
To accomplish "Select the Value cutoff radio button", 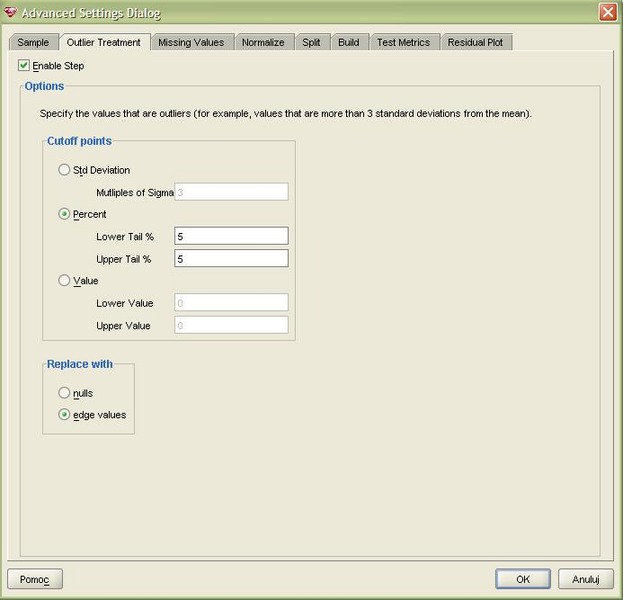I will point(65,281).
